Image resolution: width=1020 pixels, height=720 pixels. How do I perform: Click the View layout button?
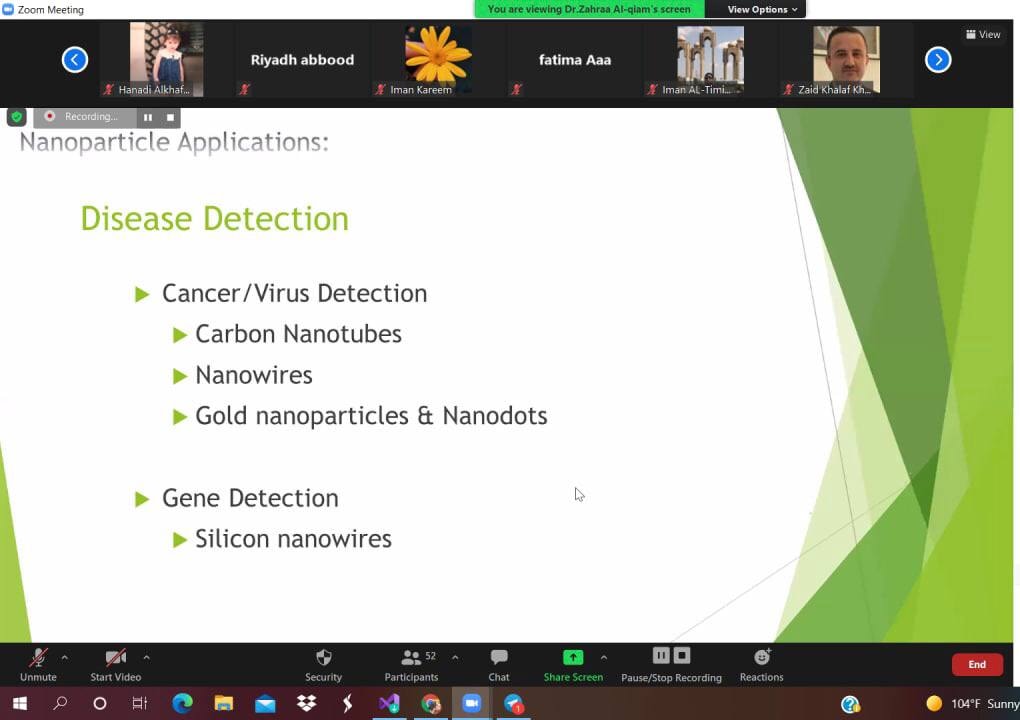coord(983,34)
